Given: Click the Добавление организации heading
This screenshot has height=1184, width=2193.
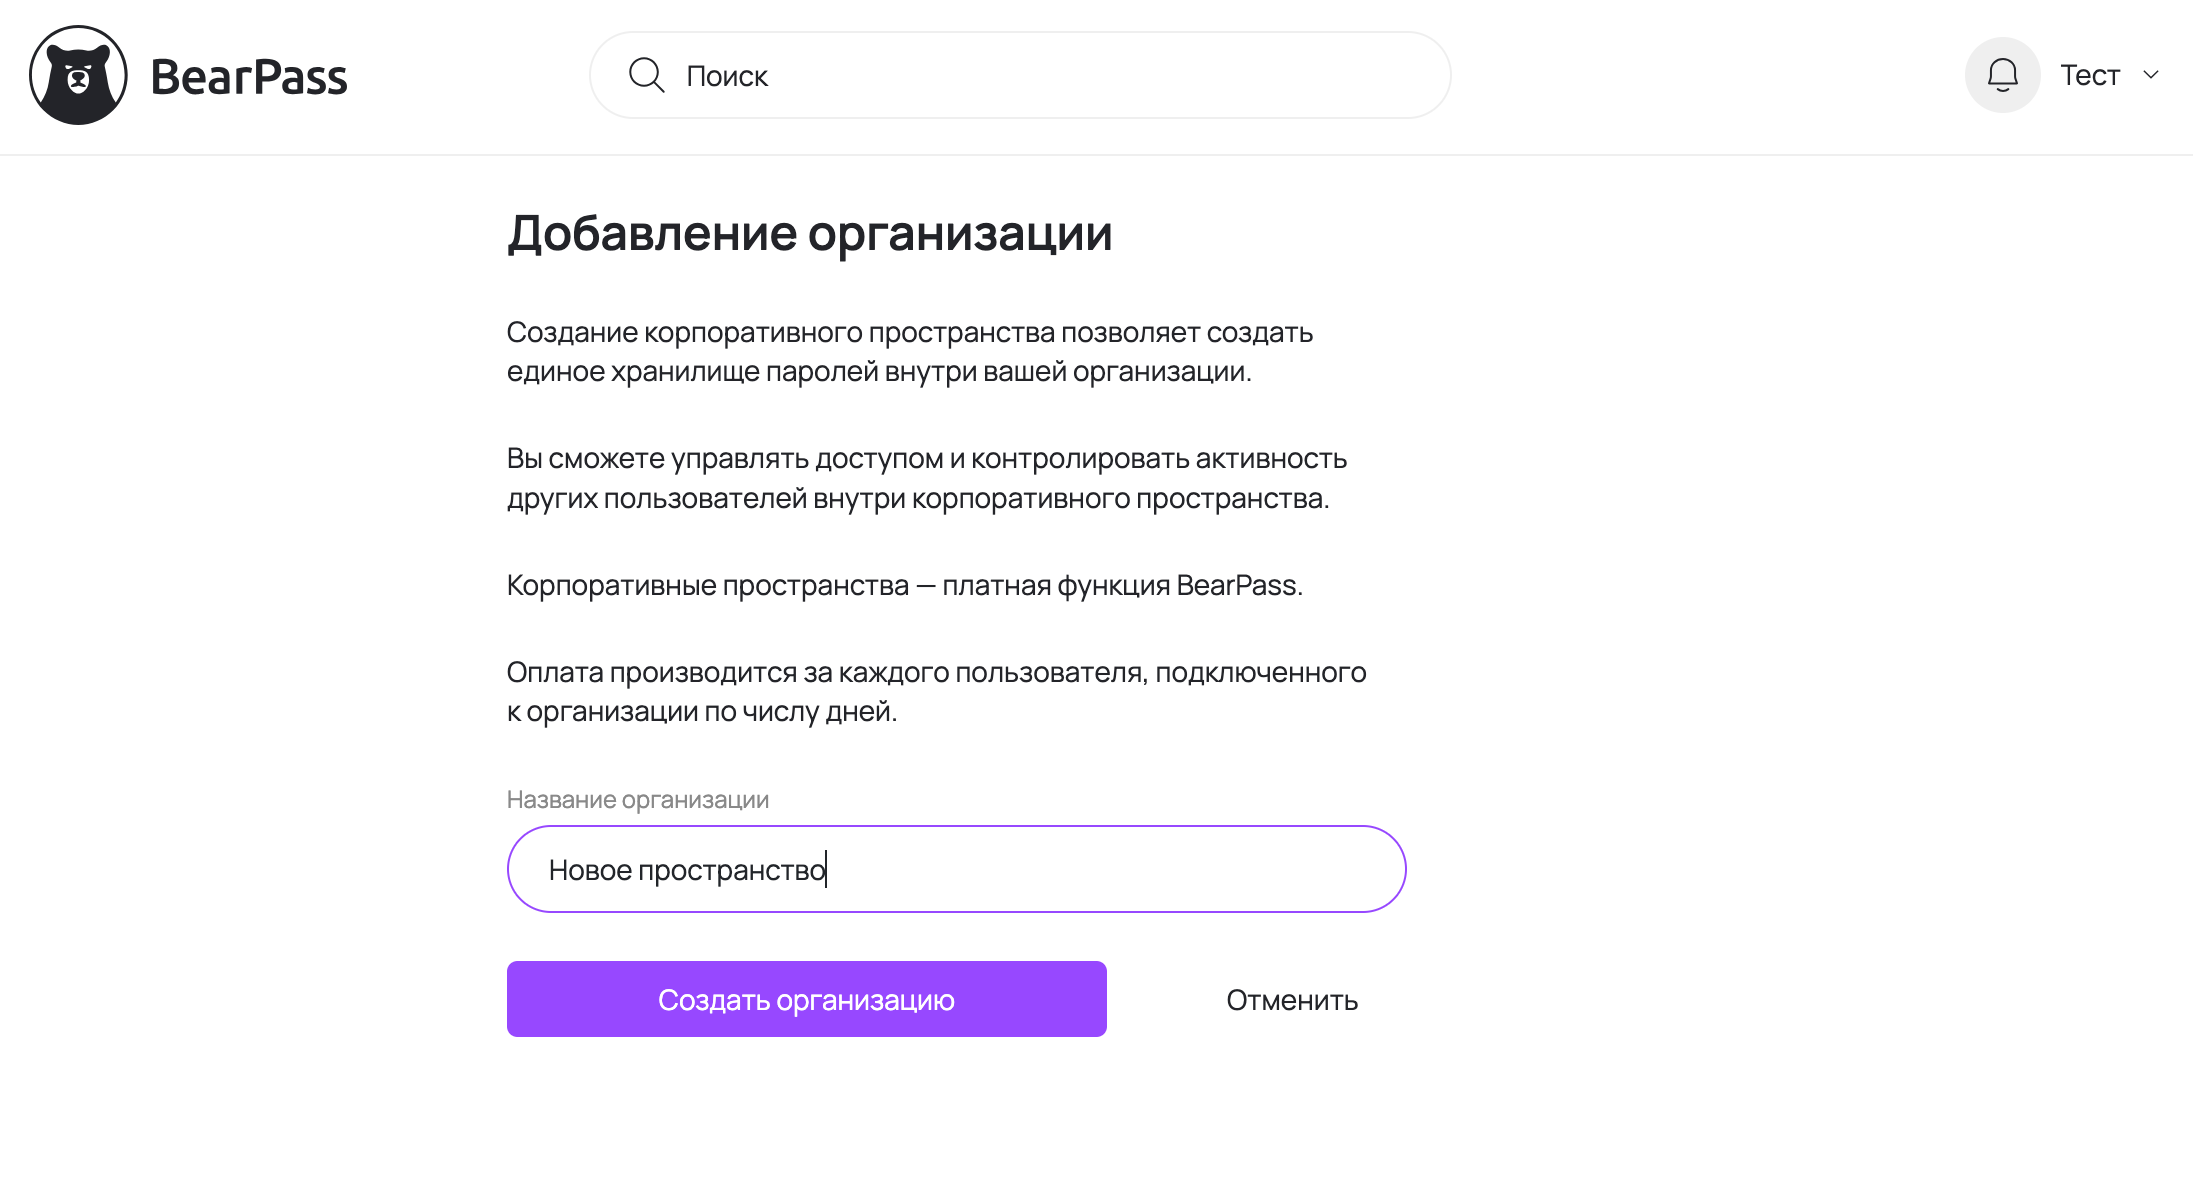Looking at the screenshot, I should tap(809, 234).
